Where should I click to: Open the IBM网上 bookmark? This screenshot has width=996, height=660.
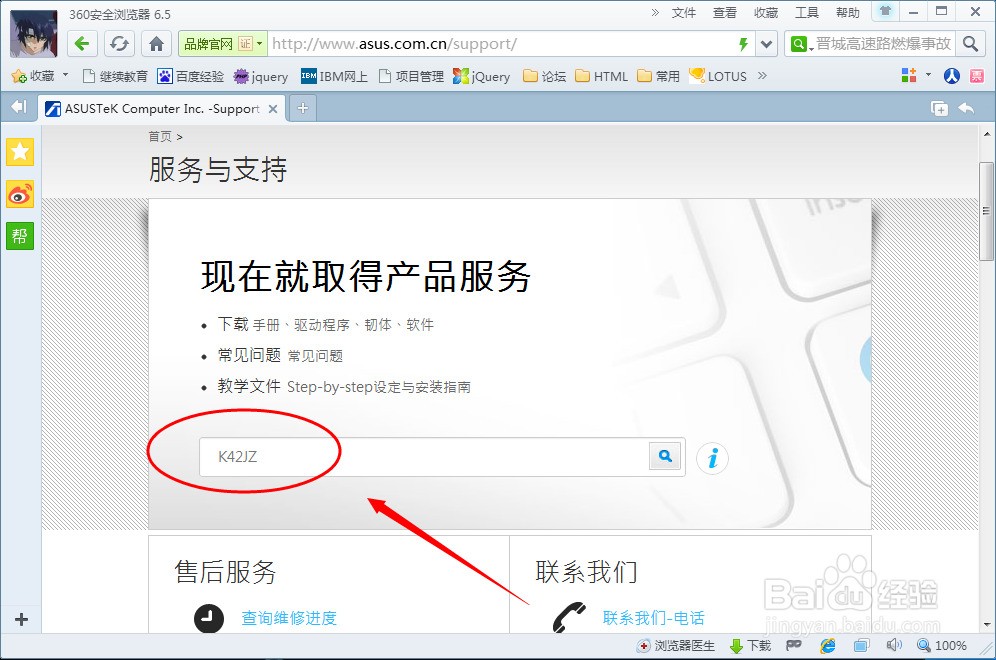point(334,76)
